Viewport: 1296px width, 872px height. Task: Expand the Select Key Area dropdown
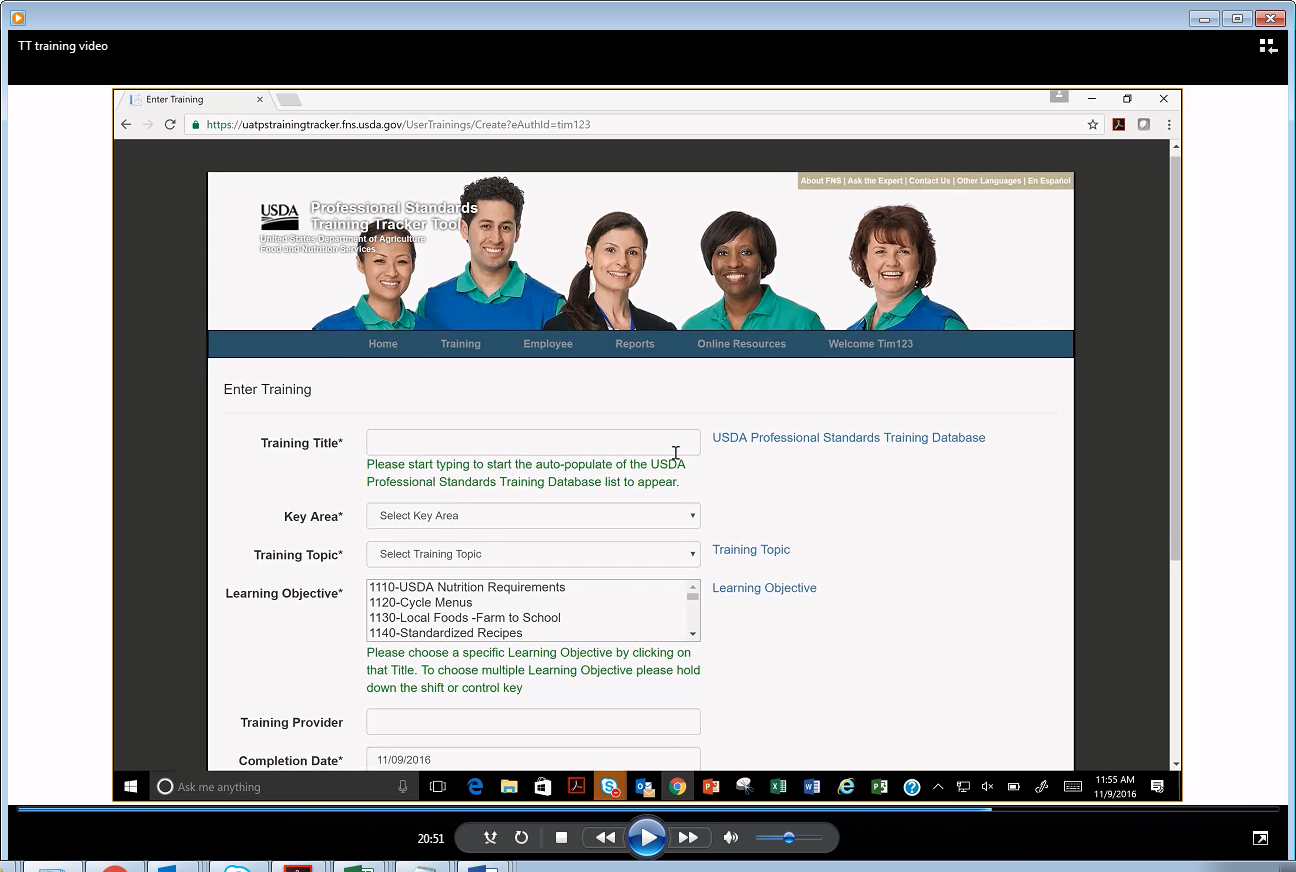tap(533, 516)
